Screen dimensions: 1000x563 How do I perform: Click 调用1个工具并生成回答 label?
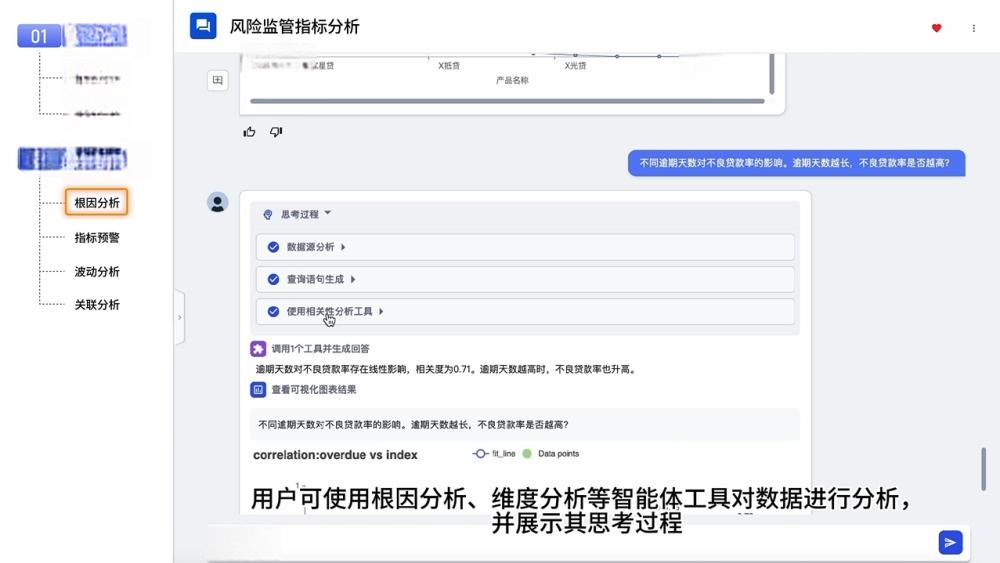click(320, 349)
